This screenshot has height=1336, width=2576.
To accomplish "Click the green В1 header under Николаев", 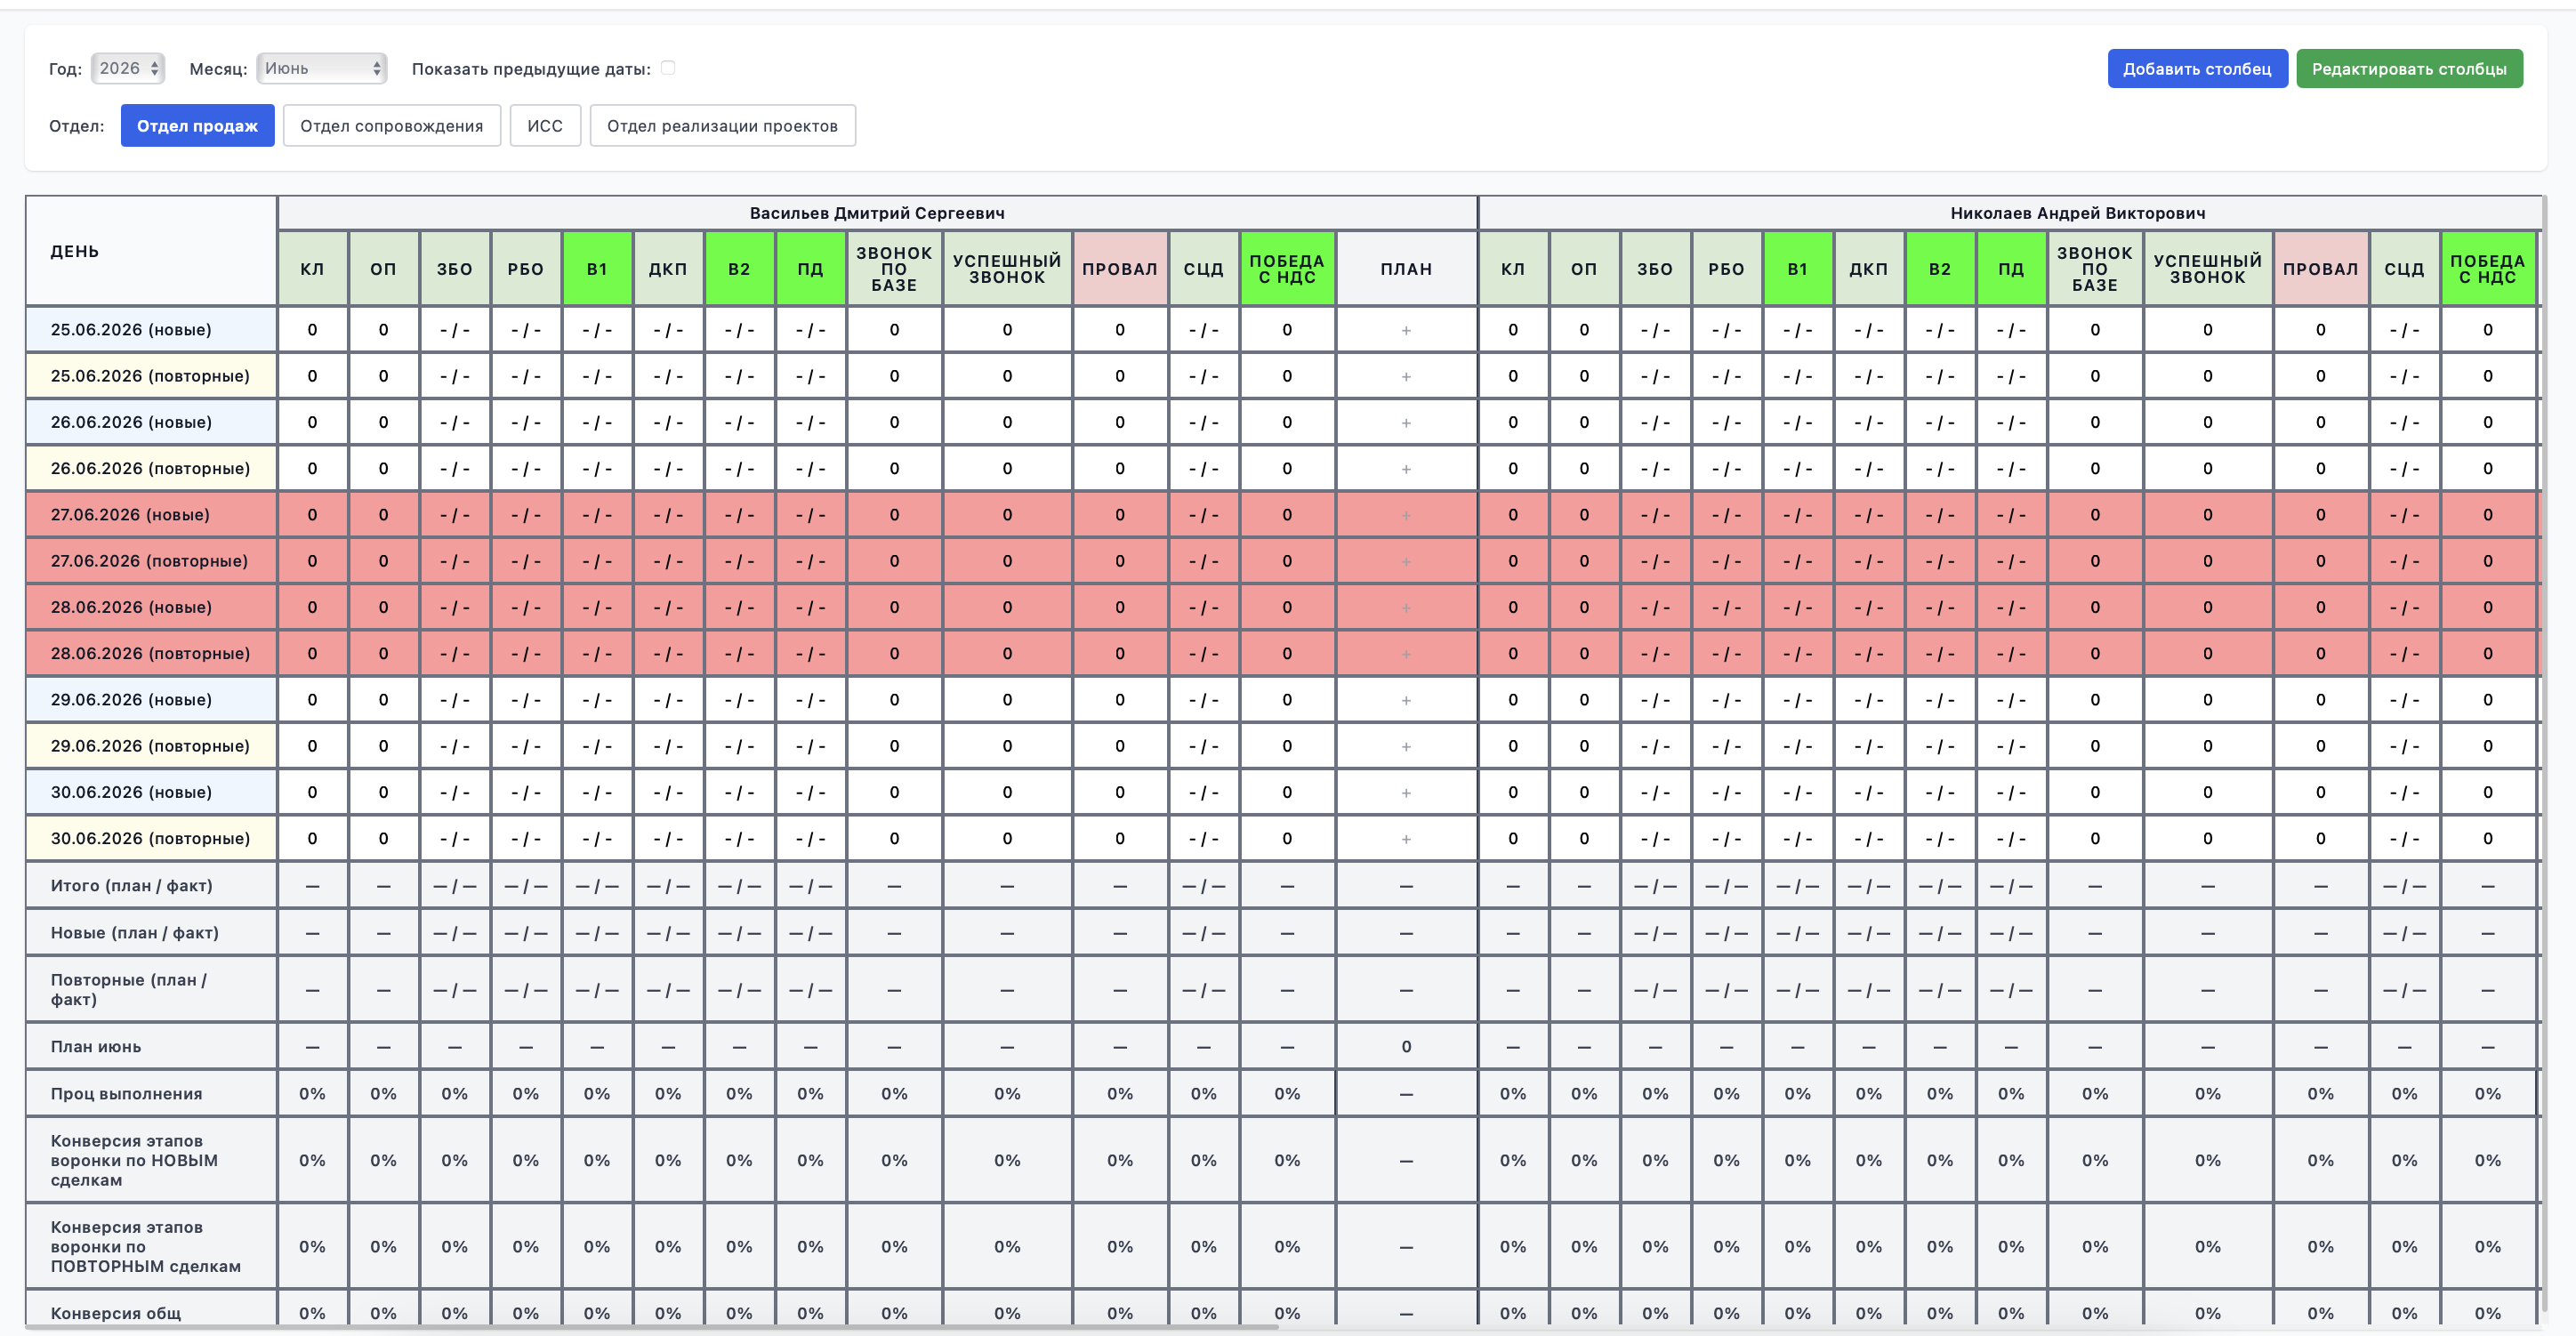I will [x=1797, y=269].
